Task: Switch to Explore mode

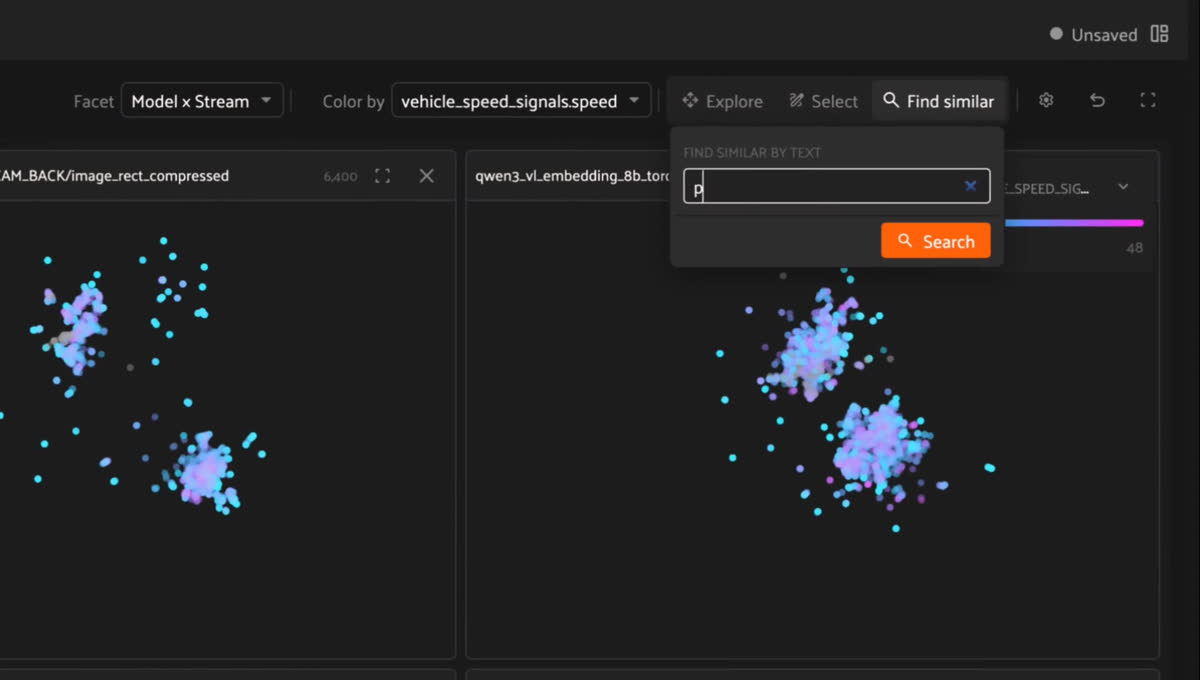Action: 722,101
